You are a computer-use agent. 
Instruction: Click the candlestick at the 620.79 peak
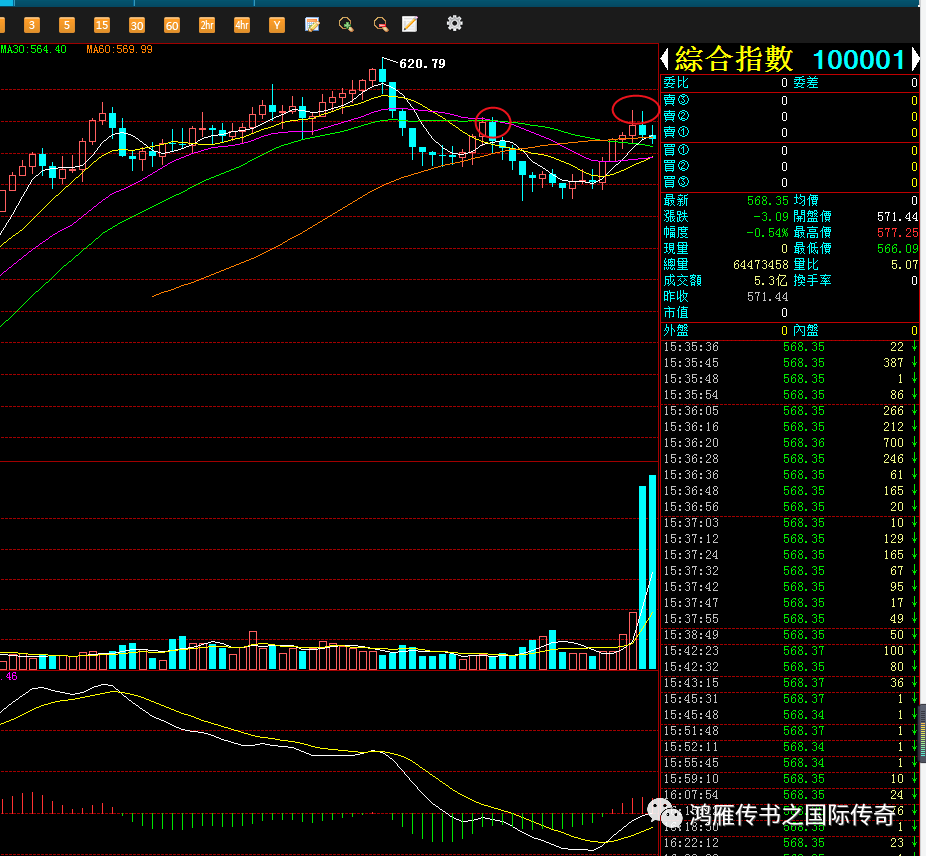click(x=383, y=75)
